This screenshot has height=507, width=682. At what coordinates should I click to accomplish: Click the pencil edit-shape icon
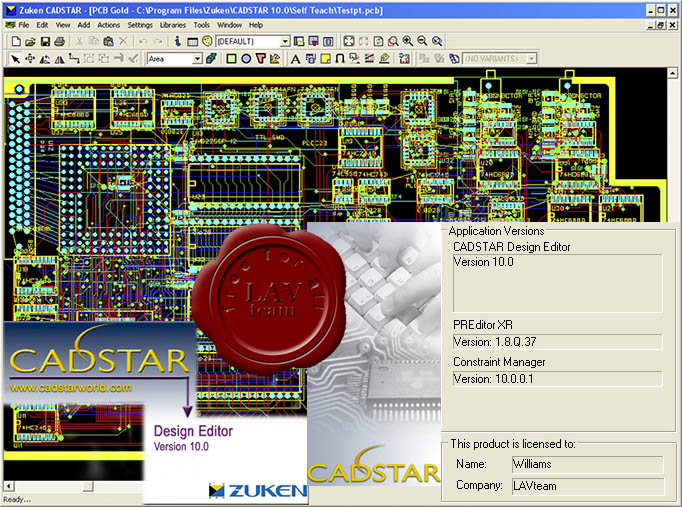(275, 58)
